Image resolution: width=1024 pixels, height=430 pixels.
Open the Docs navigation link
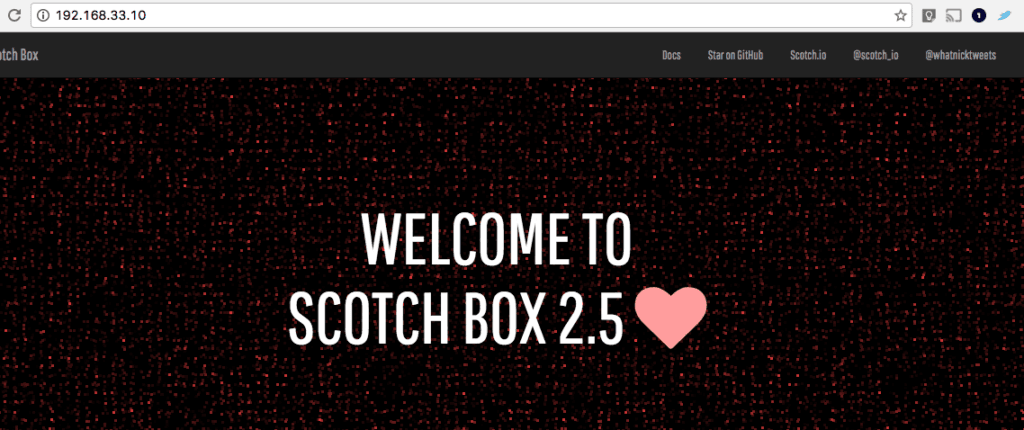click(671, 56)
